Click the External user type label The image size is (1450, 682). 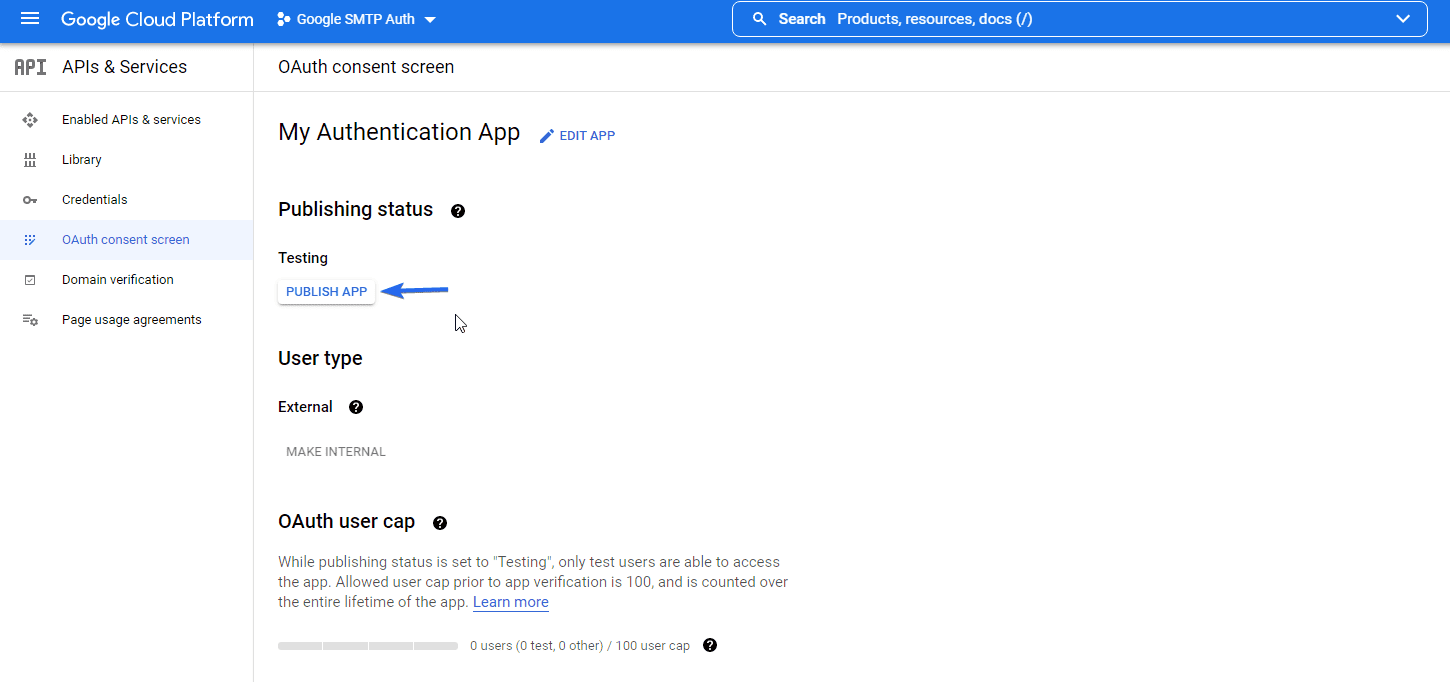305,407
